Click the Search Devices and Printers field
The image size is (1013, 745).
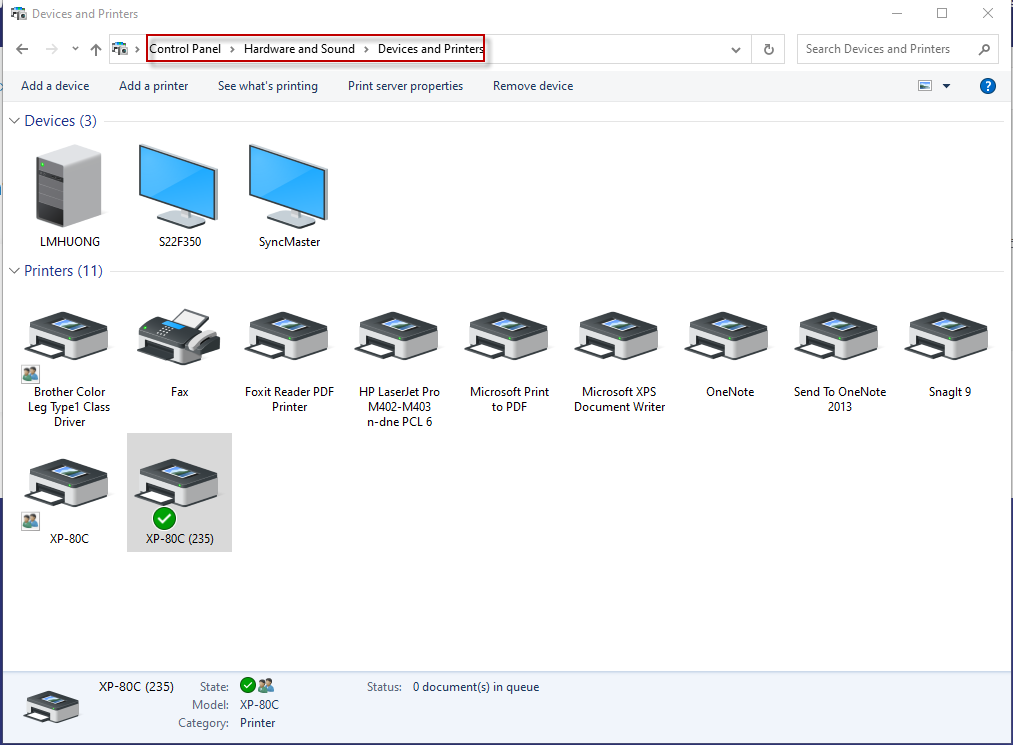point(897,49)
